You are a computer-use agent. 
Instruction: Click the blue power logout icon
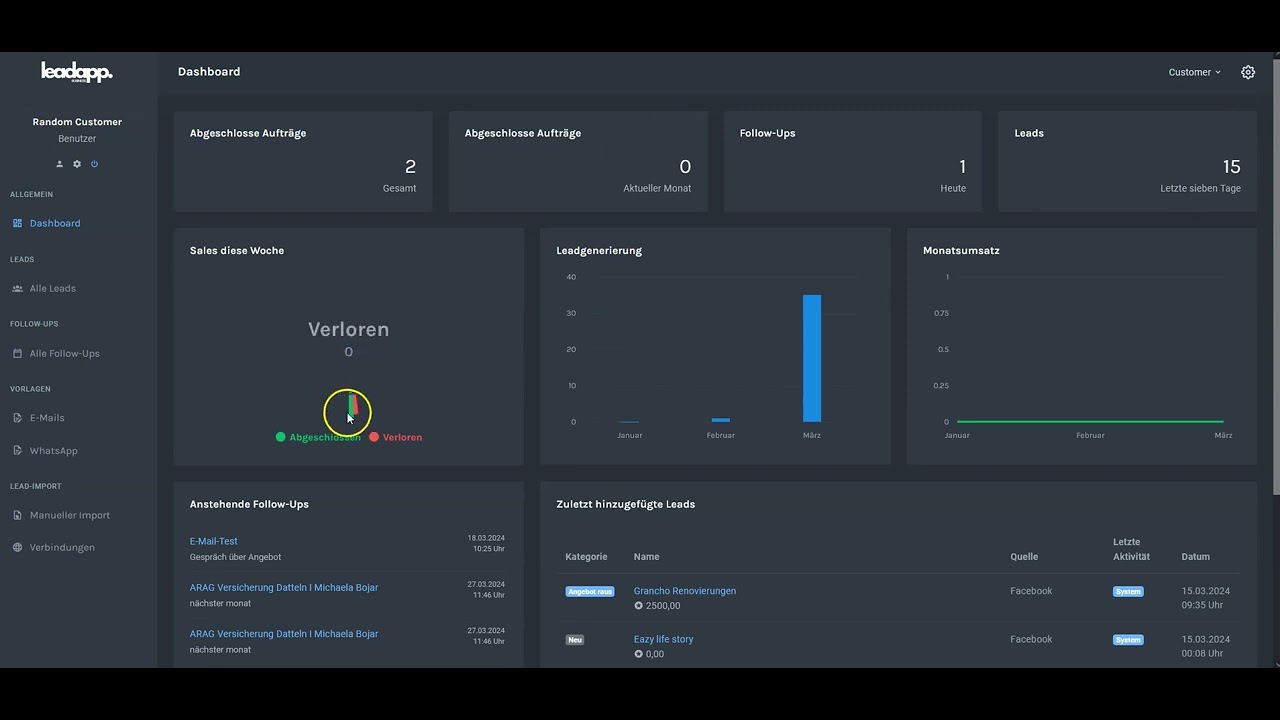[95, 164]
